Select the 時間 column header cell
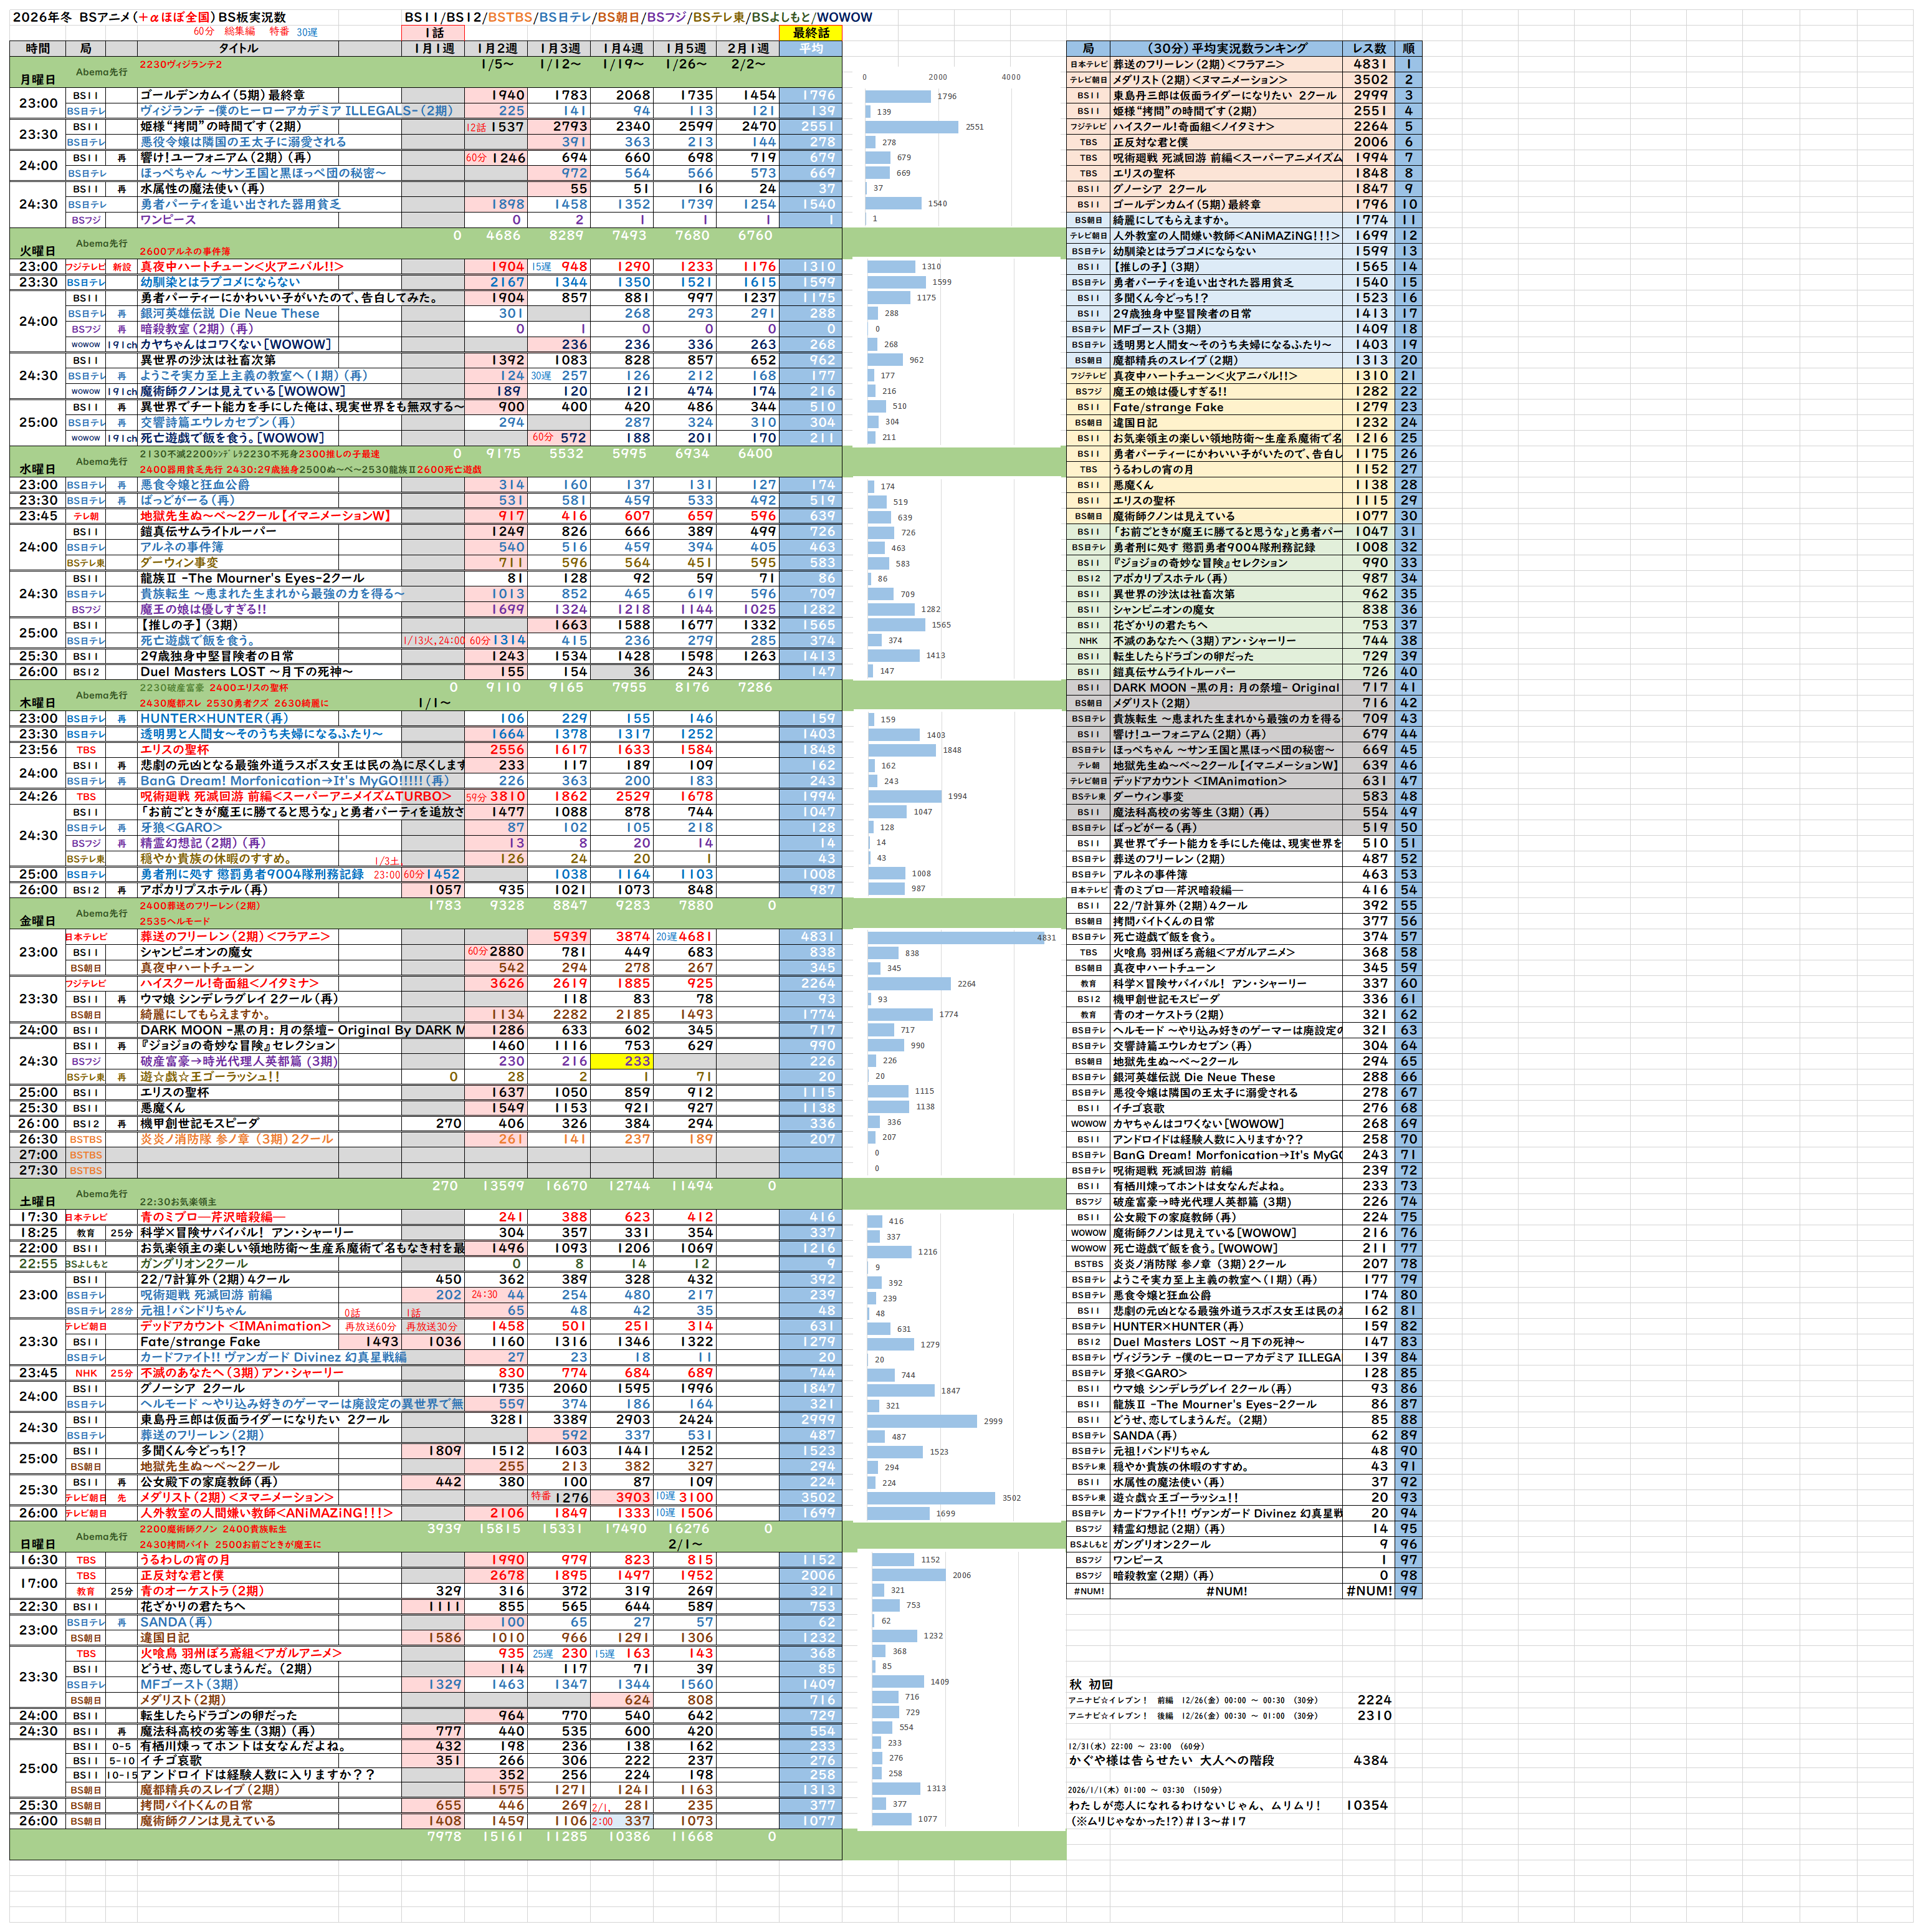1923x1932 pixels. (x=37, y=48)
